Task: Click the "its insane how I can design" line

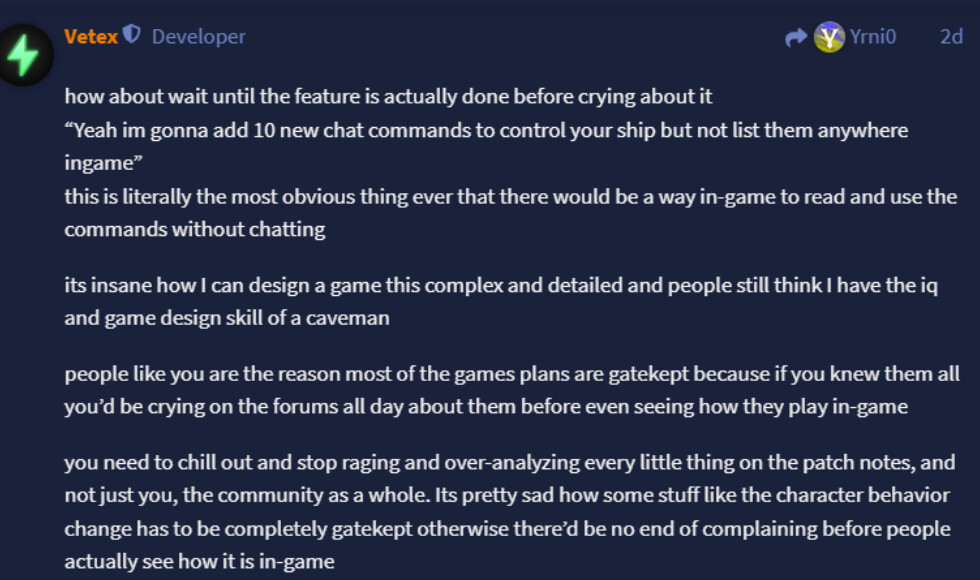Action: coord(501,285)
